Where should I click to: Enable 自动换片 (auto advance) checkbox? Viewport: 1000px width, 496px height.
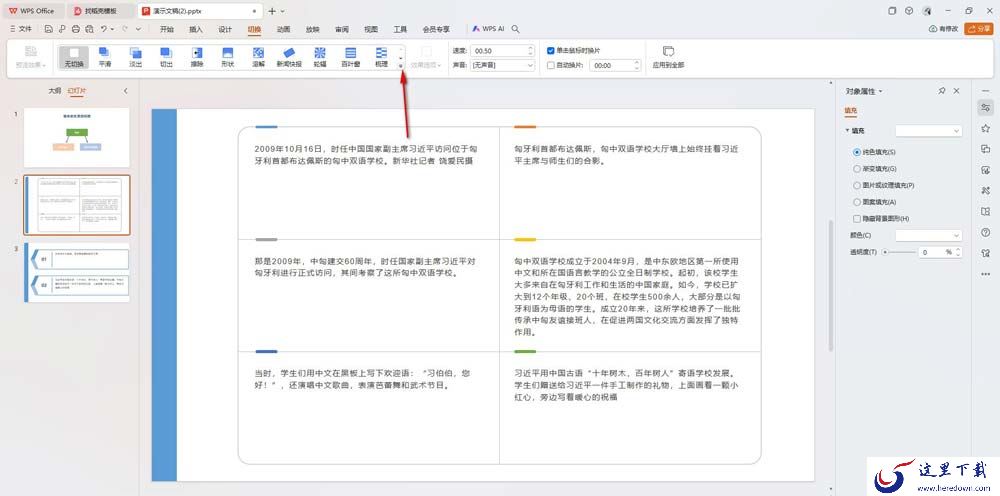551,65
